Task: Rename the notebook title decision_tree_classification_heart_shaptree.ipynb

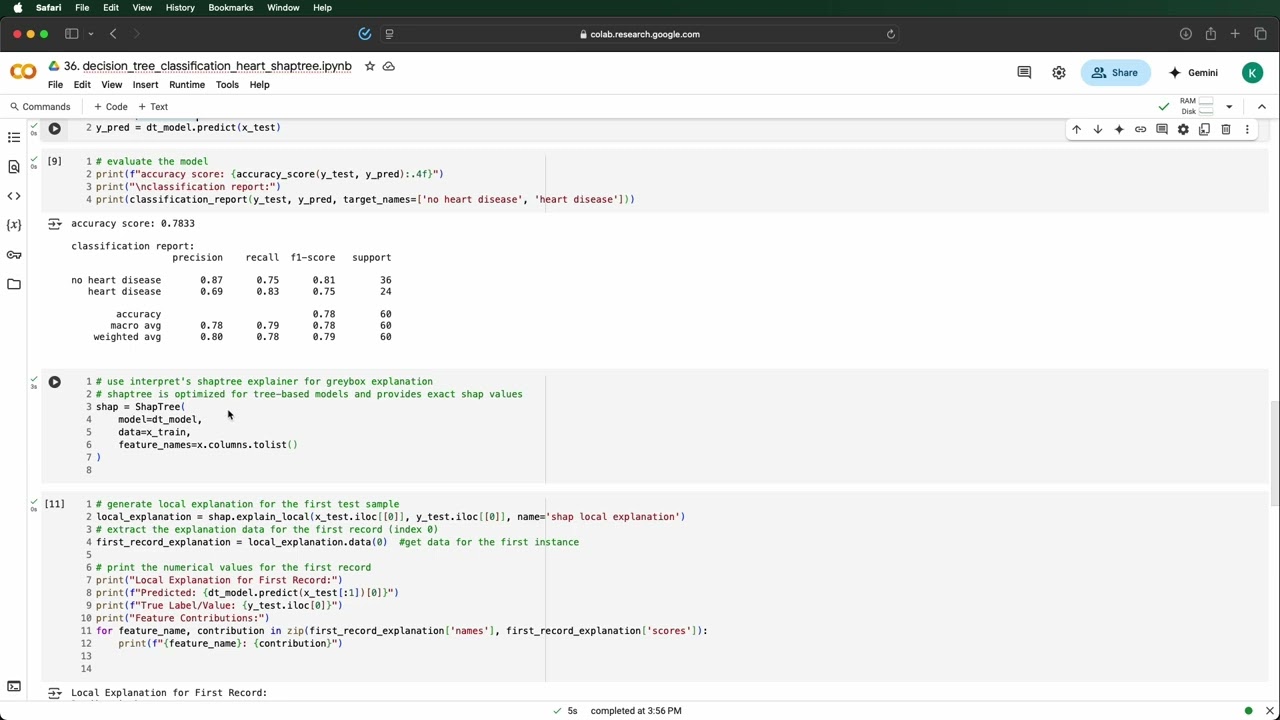Action: (208, 66)
